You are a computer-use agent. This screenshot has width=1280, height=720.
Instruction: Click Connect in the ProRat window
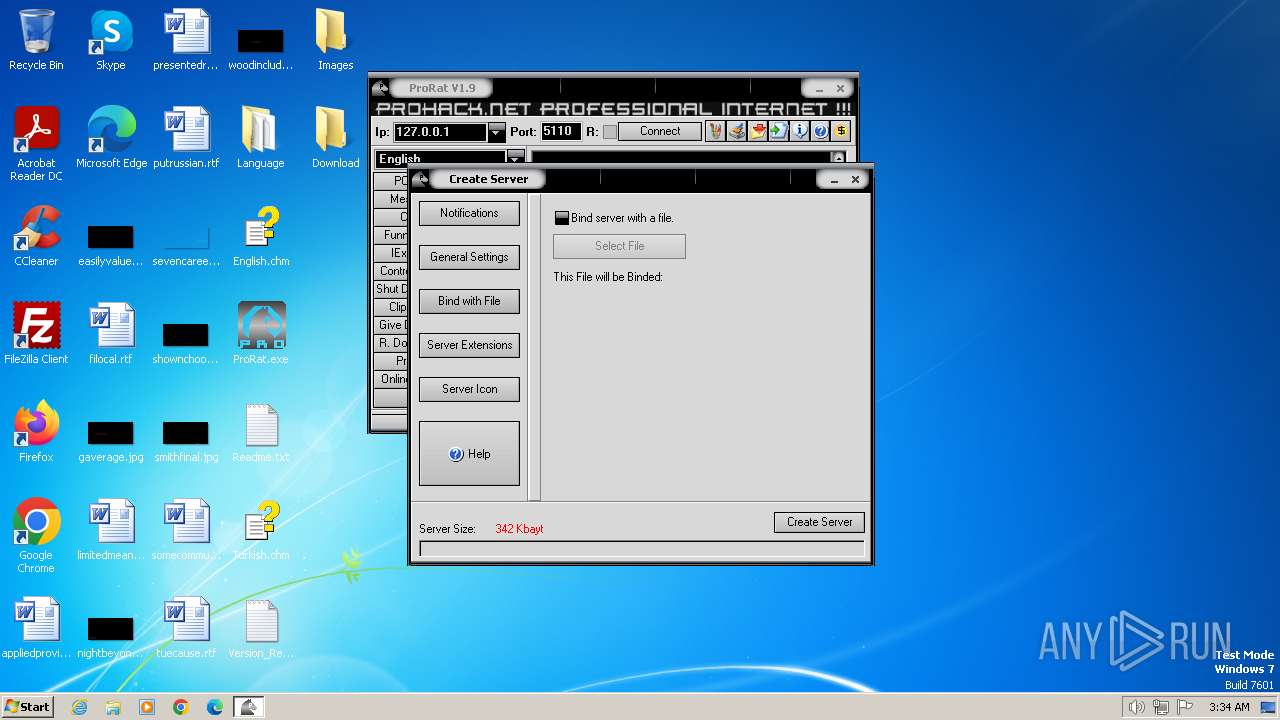[x=660, y=131]
